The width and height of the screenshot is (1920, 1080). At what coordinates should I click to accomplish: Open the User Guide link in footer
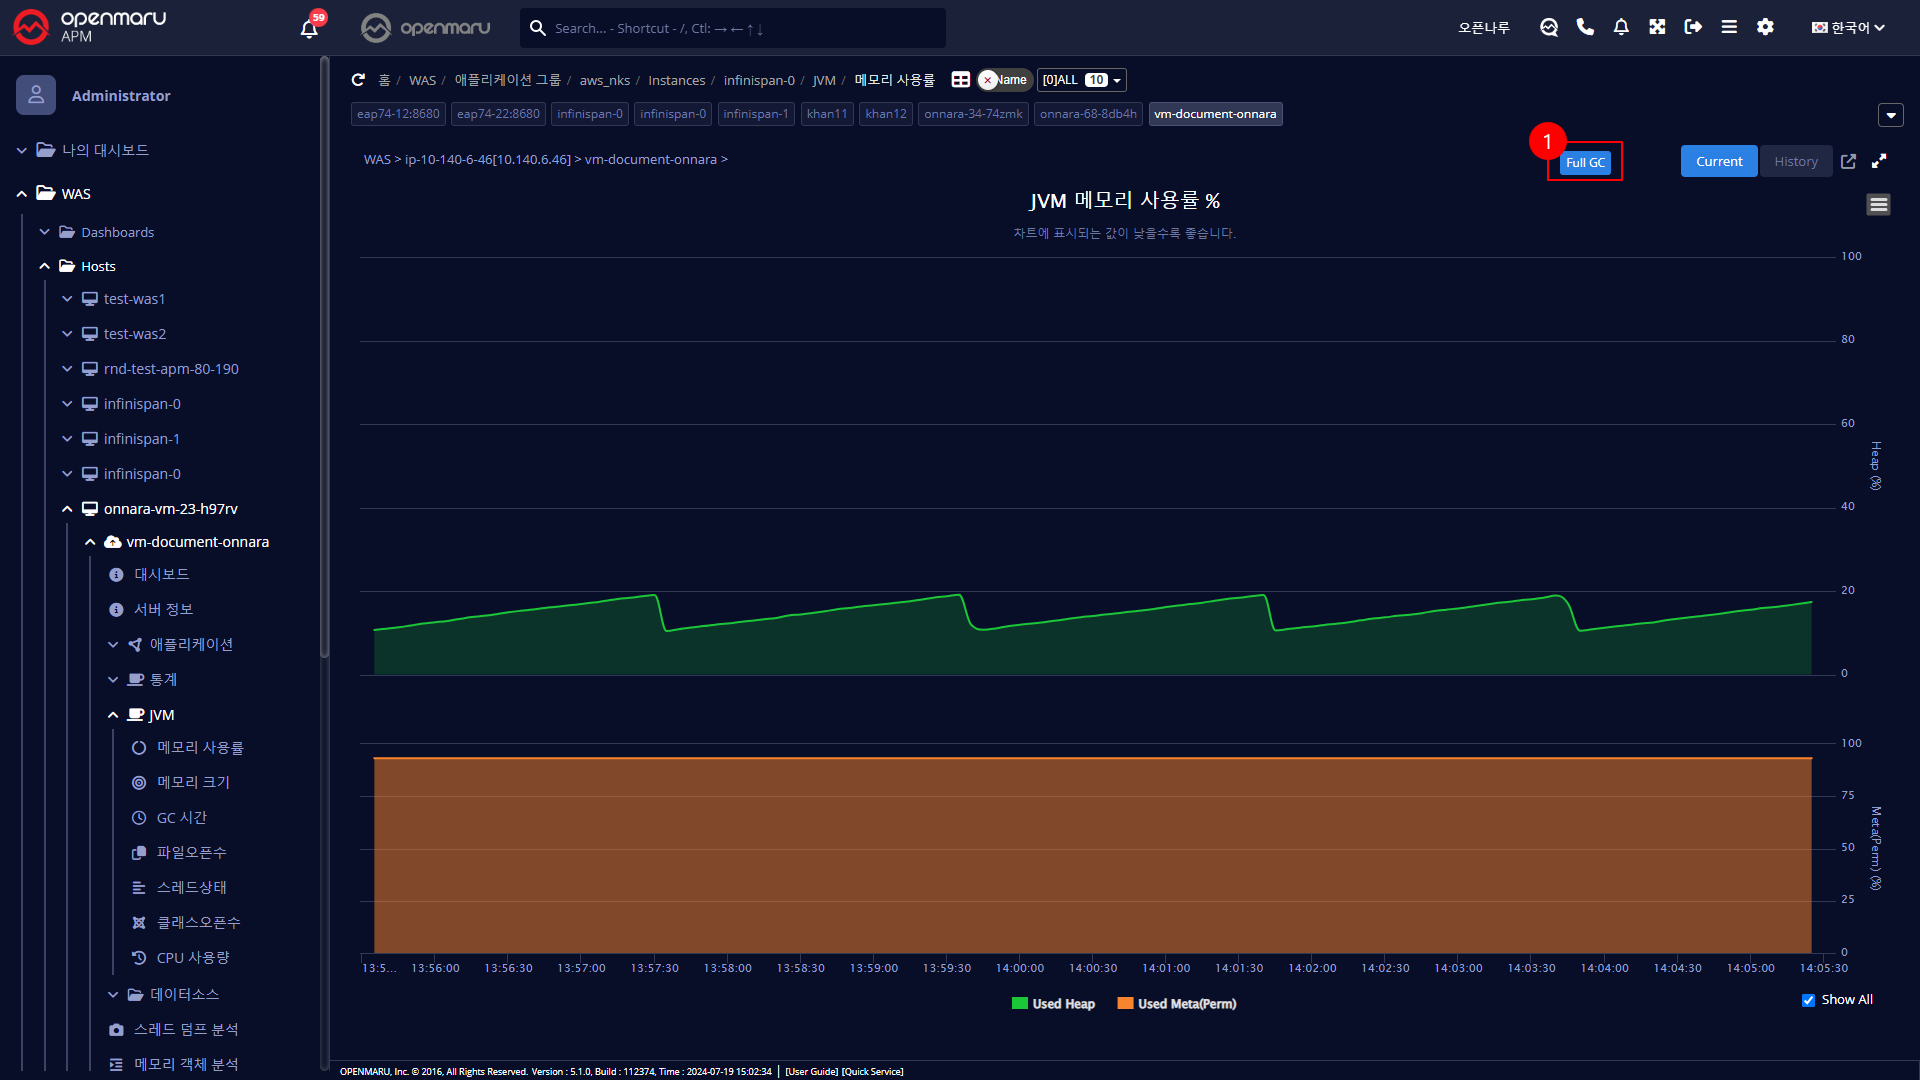(811, 1071)
